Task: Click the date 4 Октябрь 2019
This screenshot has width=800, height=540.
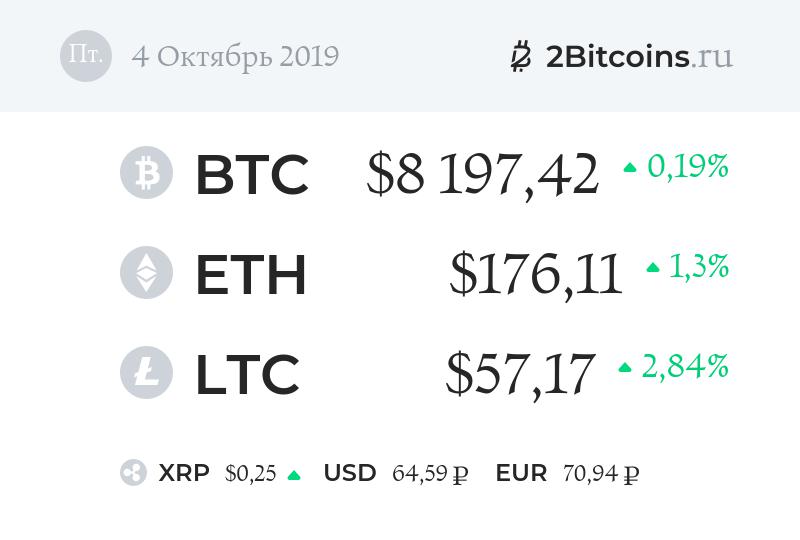Action: 235,56
